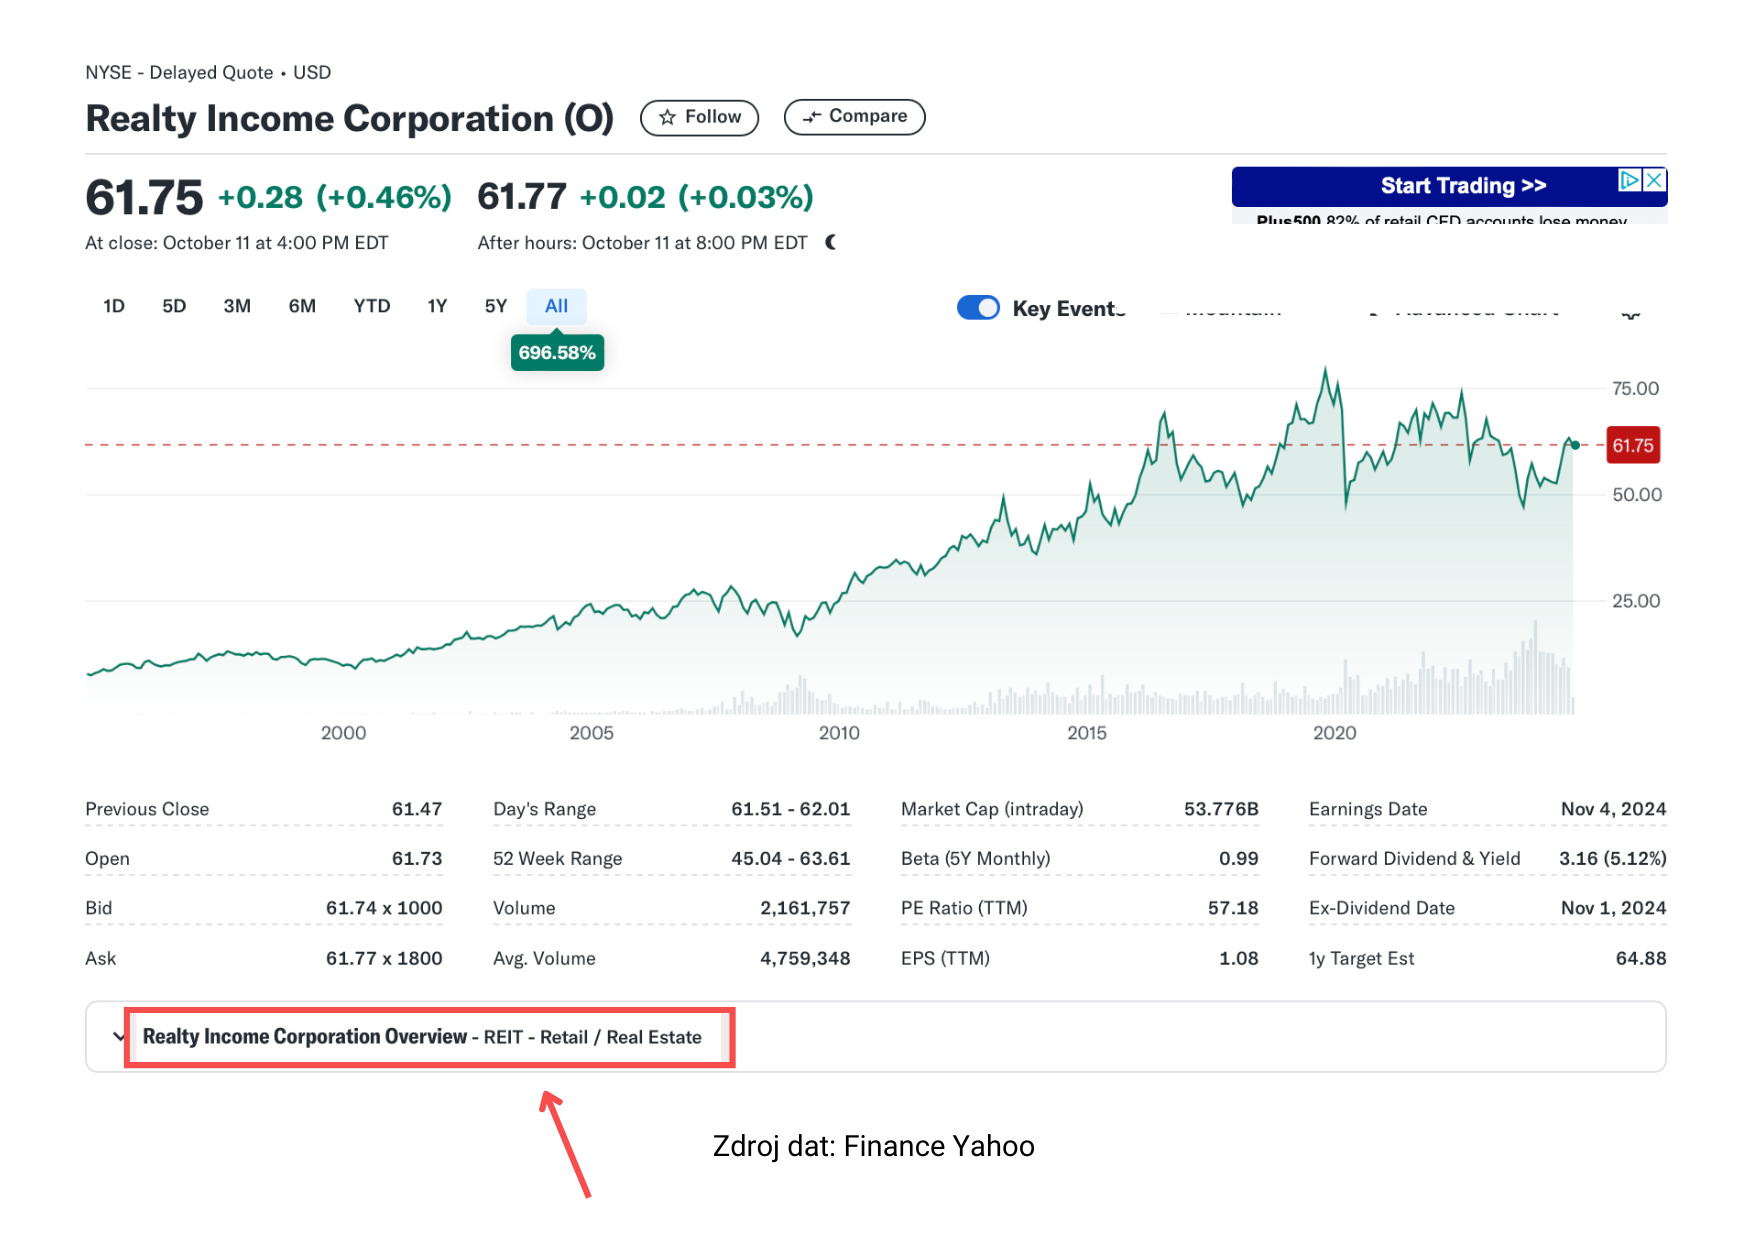Expand the Realty Income Corporation Overview chevron
This screenshot has height=1240, width=1748.
coord(119,1036)
